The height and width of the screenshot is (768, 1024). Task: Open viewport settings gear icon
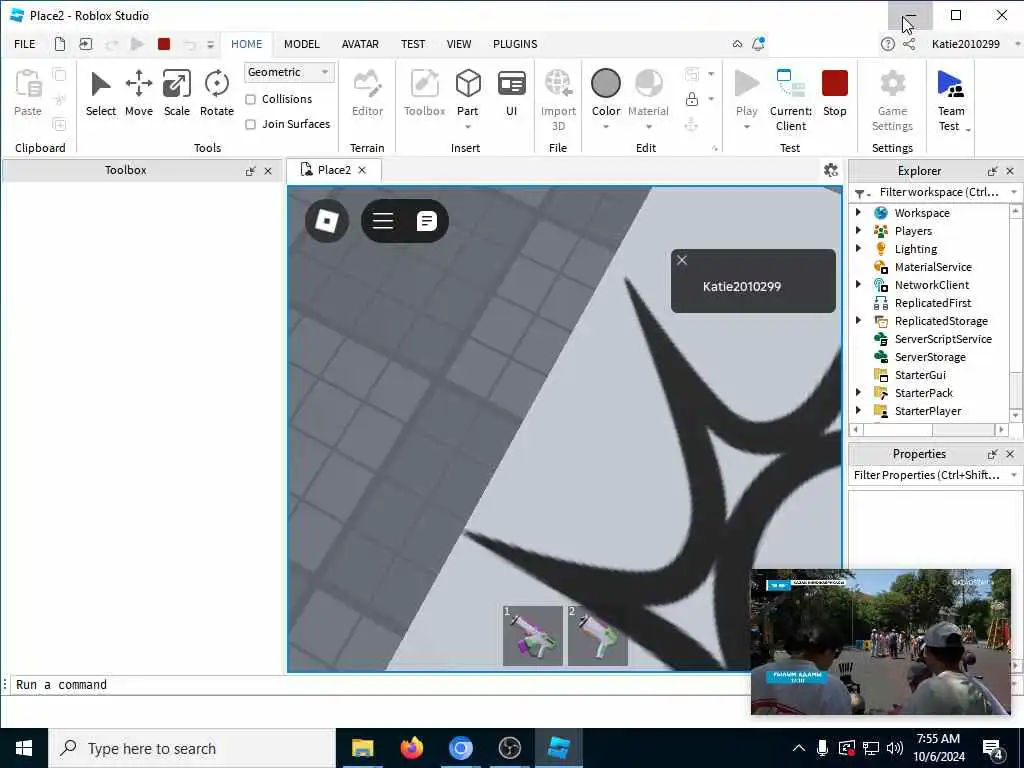tap(831, 170)
